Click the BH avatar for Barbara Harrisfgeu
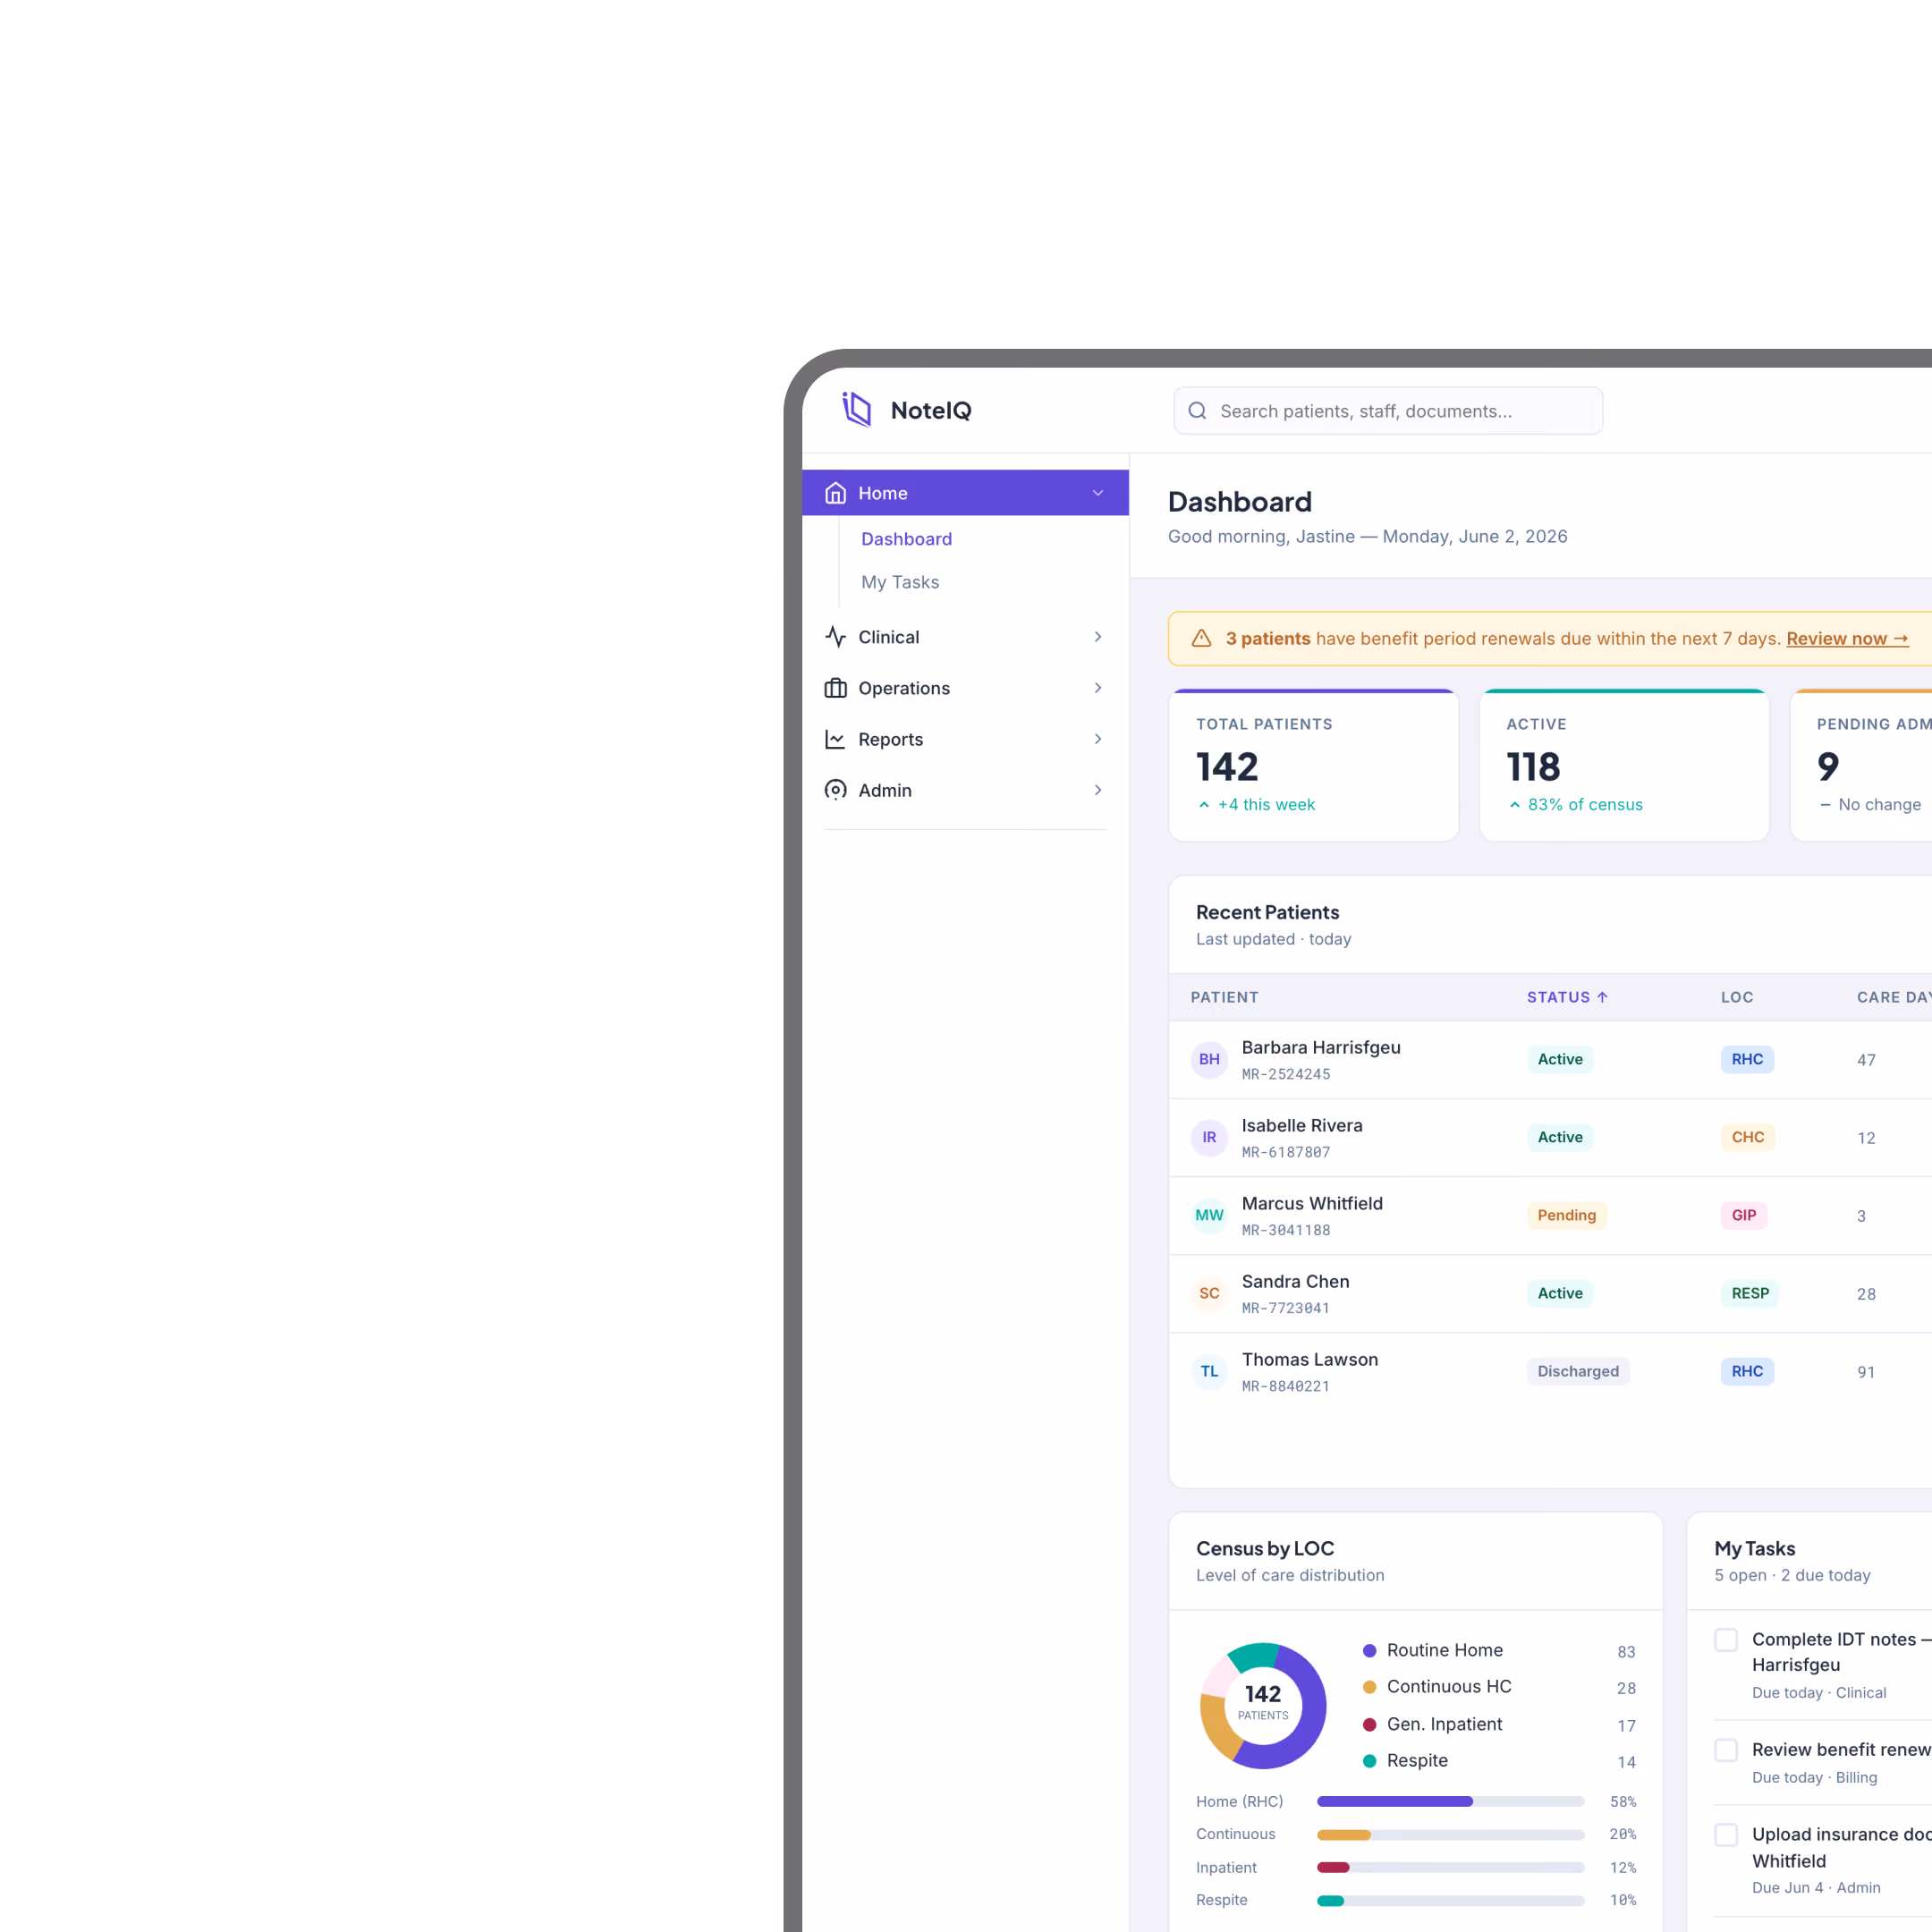Screen dimensions: 1932x1932 [x=1209, y=1059]
